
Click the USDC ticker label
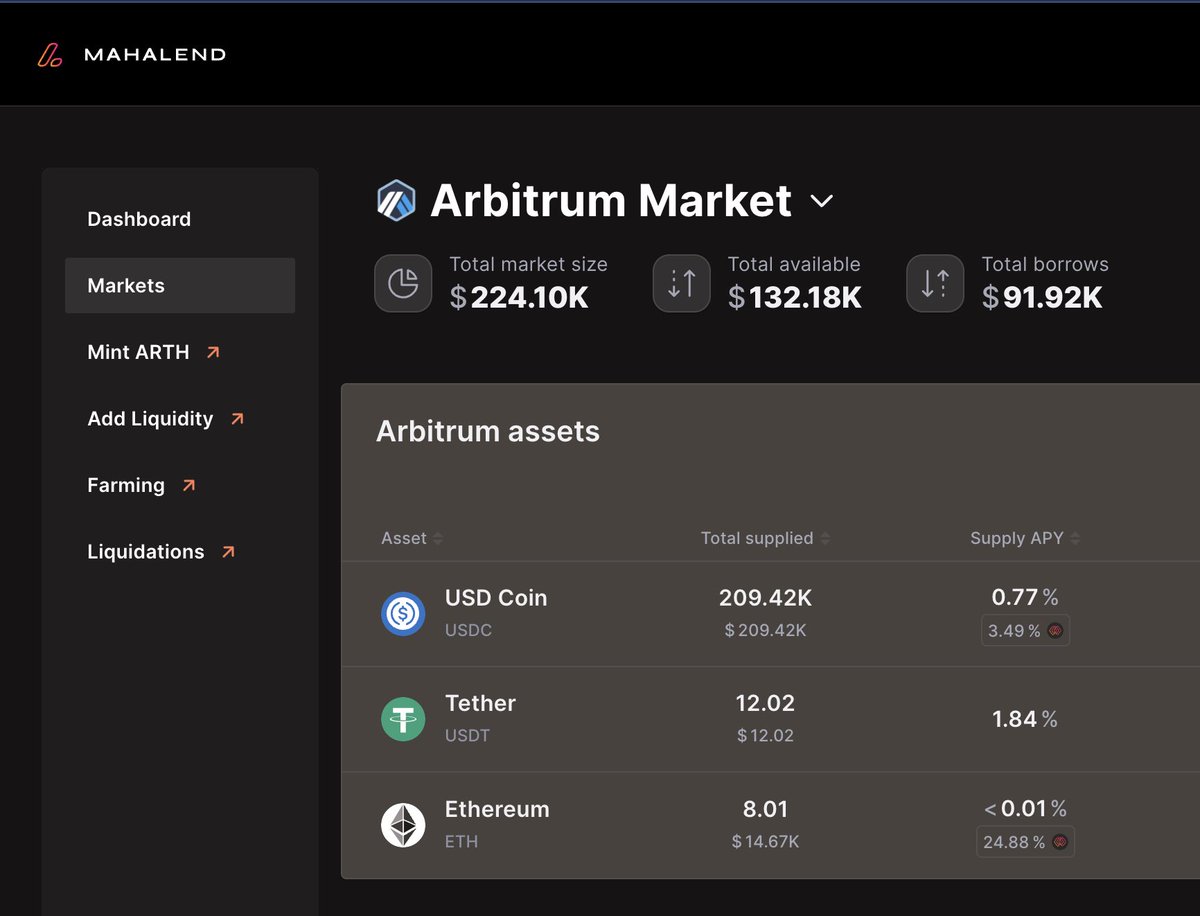[x=468, y=631]
